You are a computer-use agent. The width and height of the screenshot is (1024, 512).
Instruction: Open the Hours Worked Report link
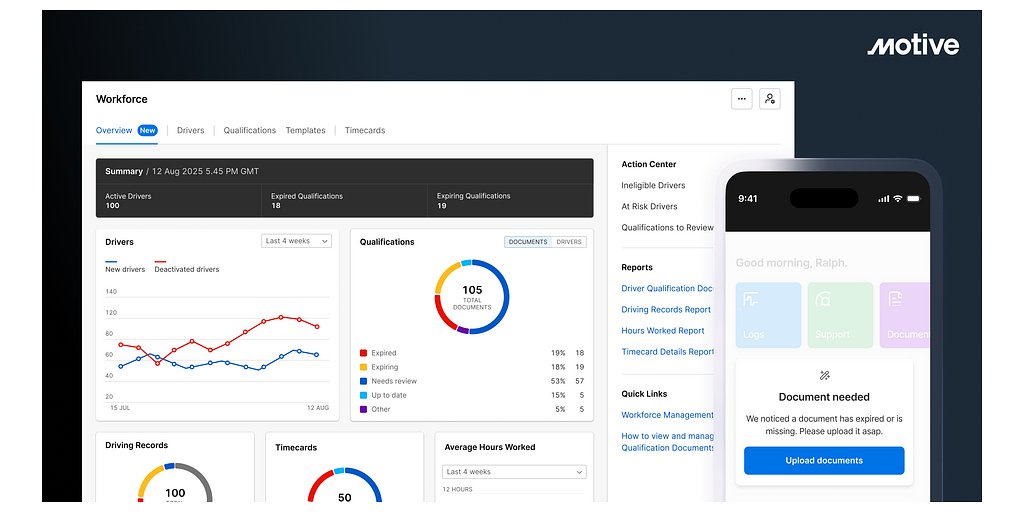663,330
